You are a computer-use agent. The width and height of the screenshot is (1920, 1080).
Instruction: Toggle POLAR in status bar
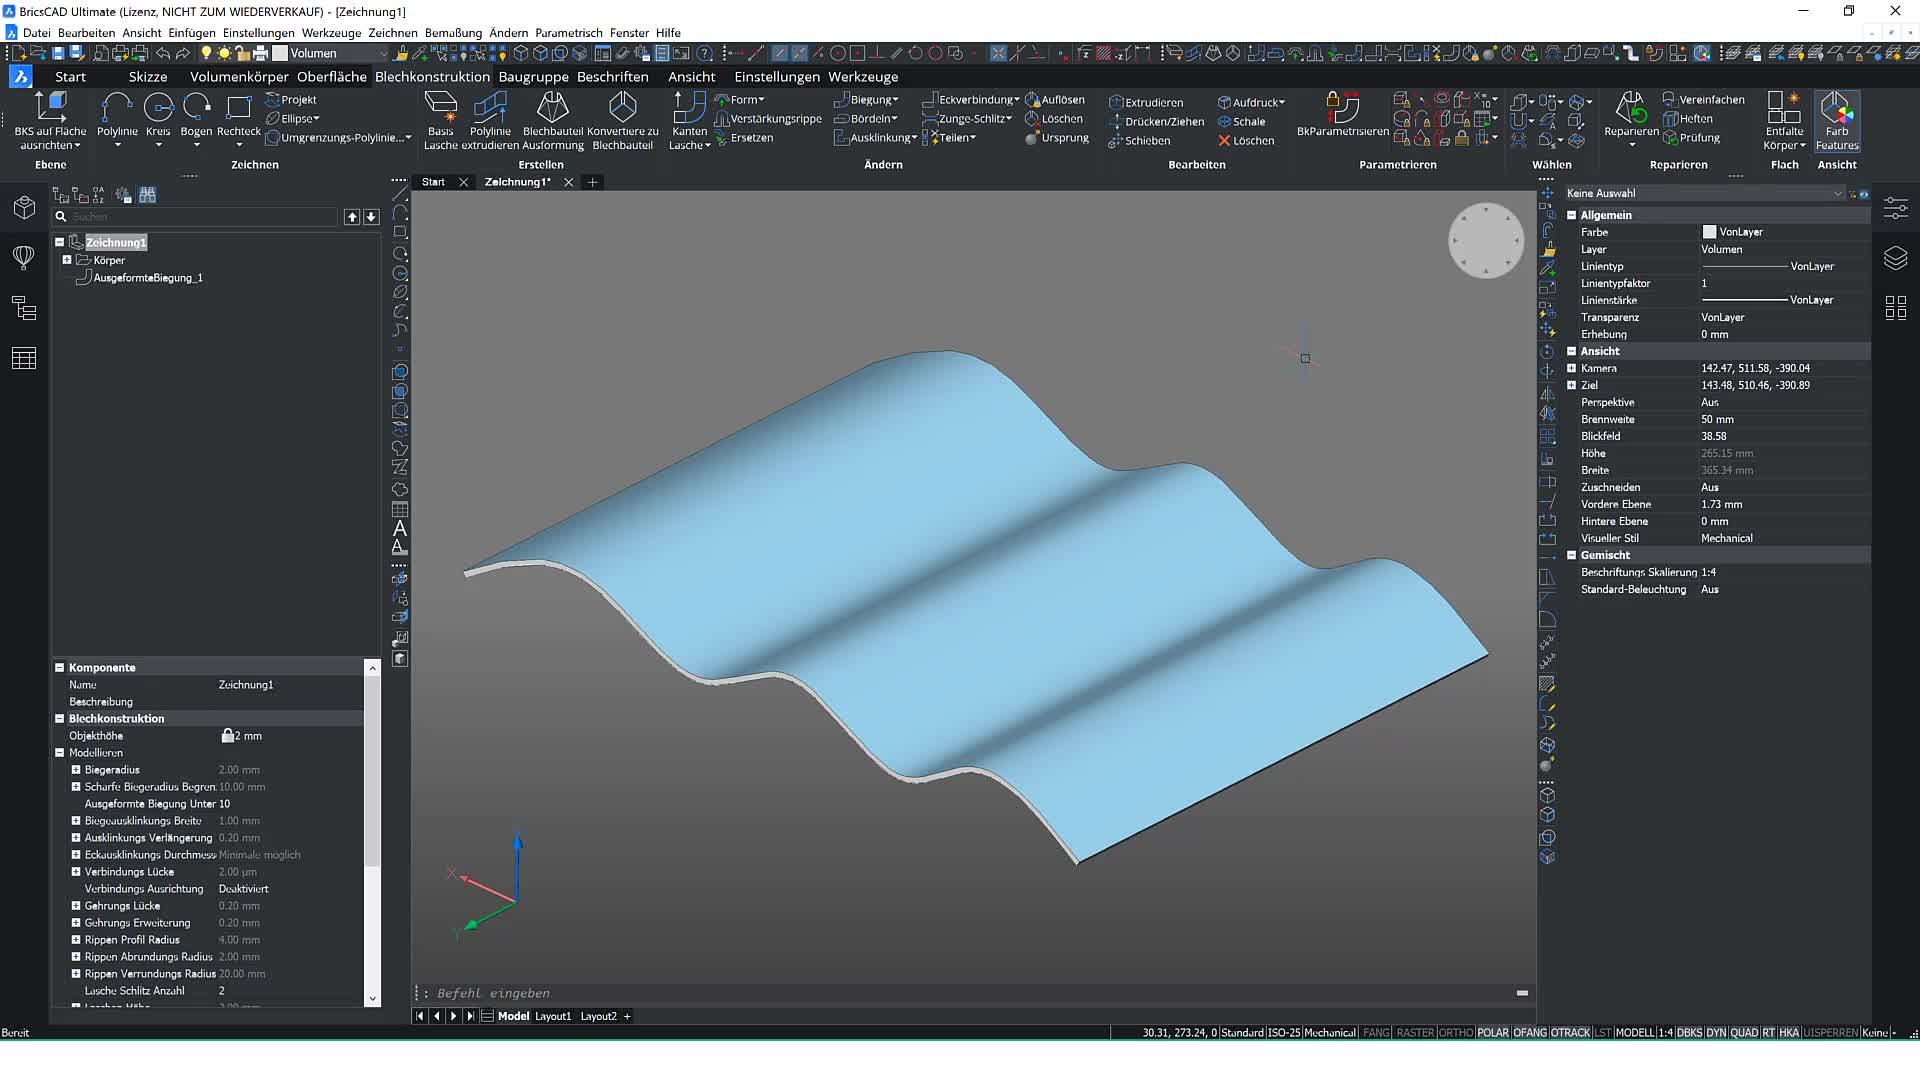(1493, 1033)
